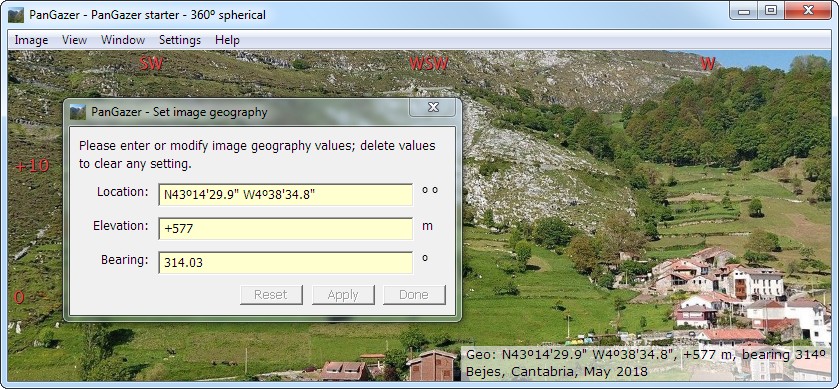Image resolution: width=839 pixels, height=389 pixels.
Task: Click the Elevation input field
Action: click(286, 229)
